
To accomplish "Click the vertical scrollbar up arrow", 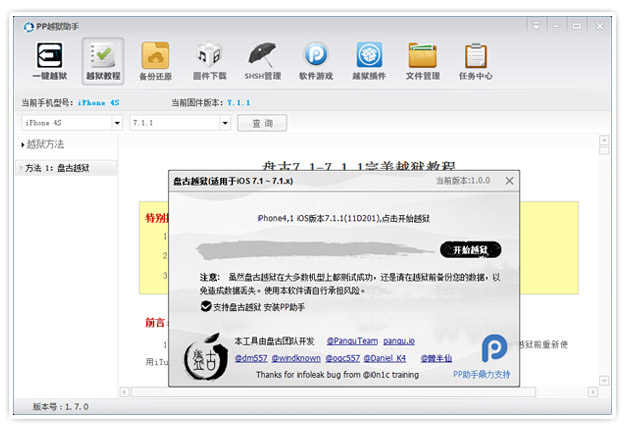I will coord(604,140).
